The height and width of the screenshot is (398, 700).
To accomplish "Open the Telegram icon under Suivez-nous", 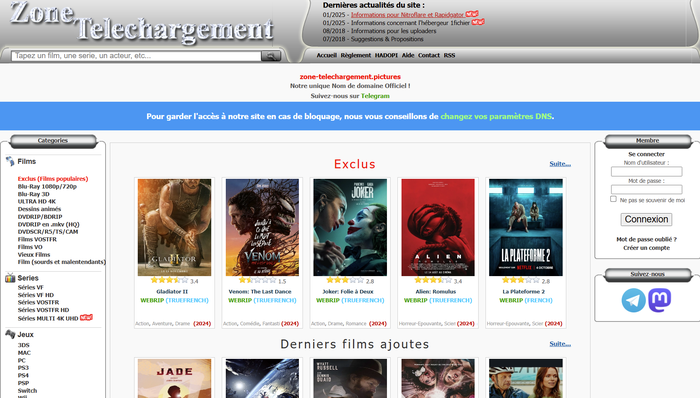I will tap(633, 300).
